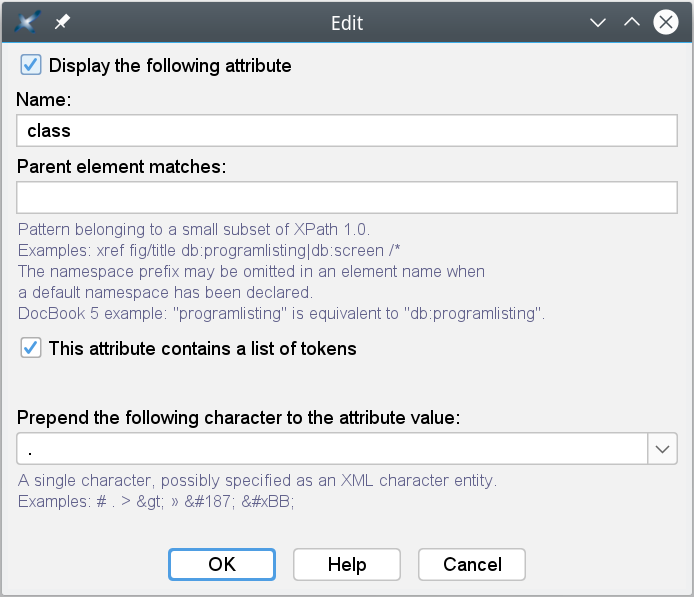The width and height of the screenshot is (694, 597).
Task: Uncheck Display the following attribute checkbox
Action: (31, 65)
